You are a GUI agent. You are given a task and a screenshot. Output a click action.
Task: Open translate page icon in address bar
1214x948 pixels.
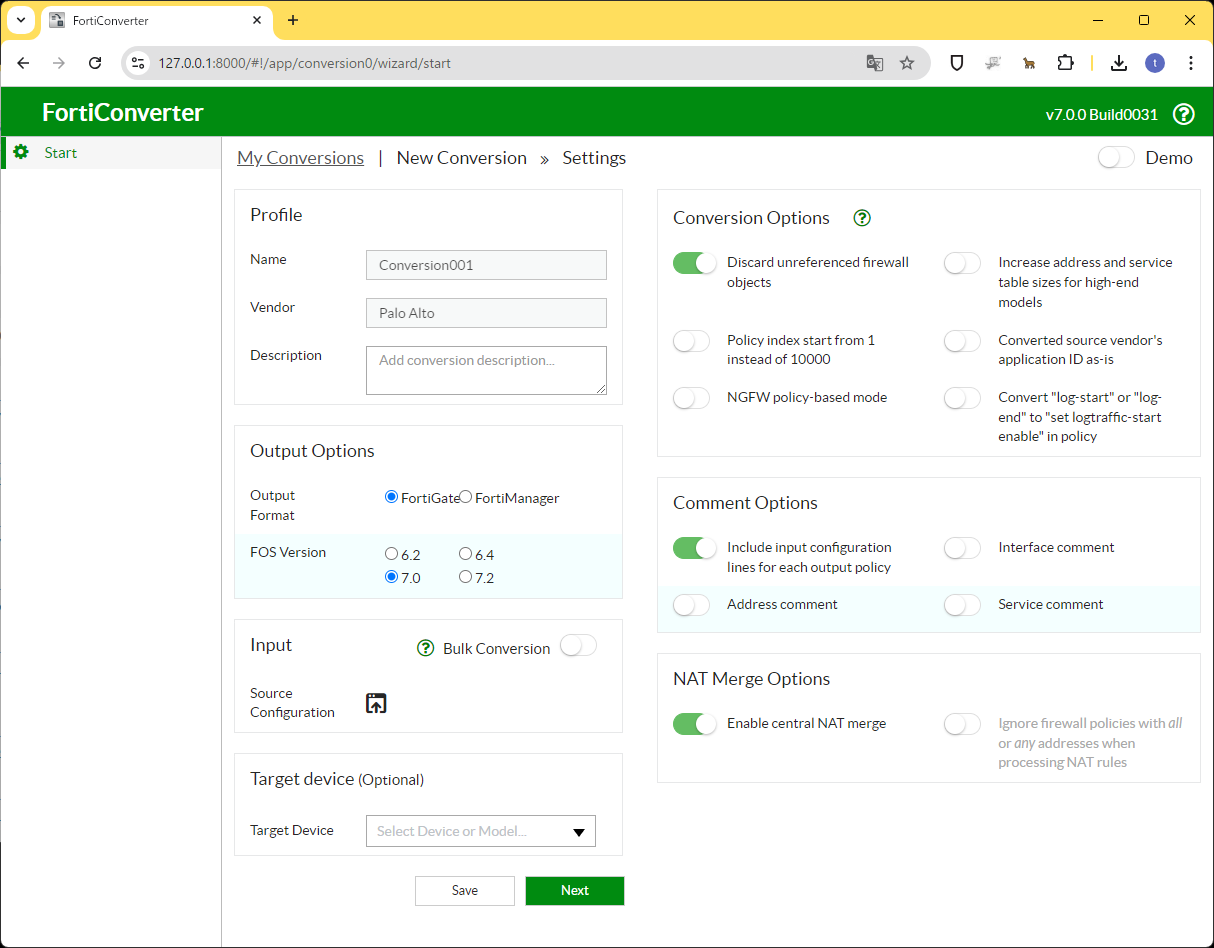pyautogui.click(x=875, y=63)
